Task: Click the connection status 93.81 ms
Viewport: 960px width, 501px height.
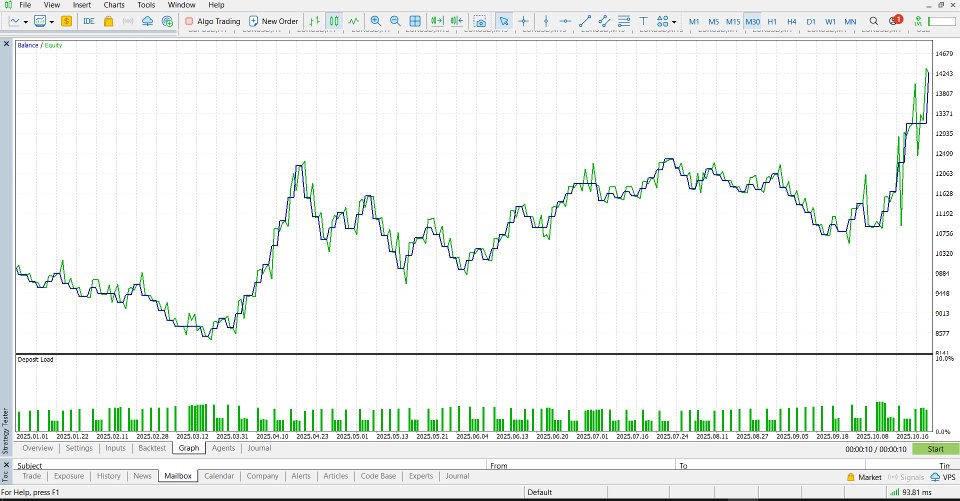Action: tap(910, 492)
